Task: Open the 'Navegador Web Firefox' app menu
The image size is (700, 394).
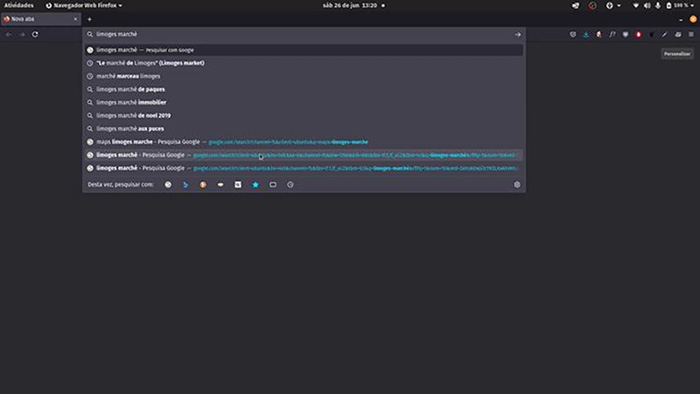Action: click(x=84, y=5)
